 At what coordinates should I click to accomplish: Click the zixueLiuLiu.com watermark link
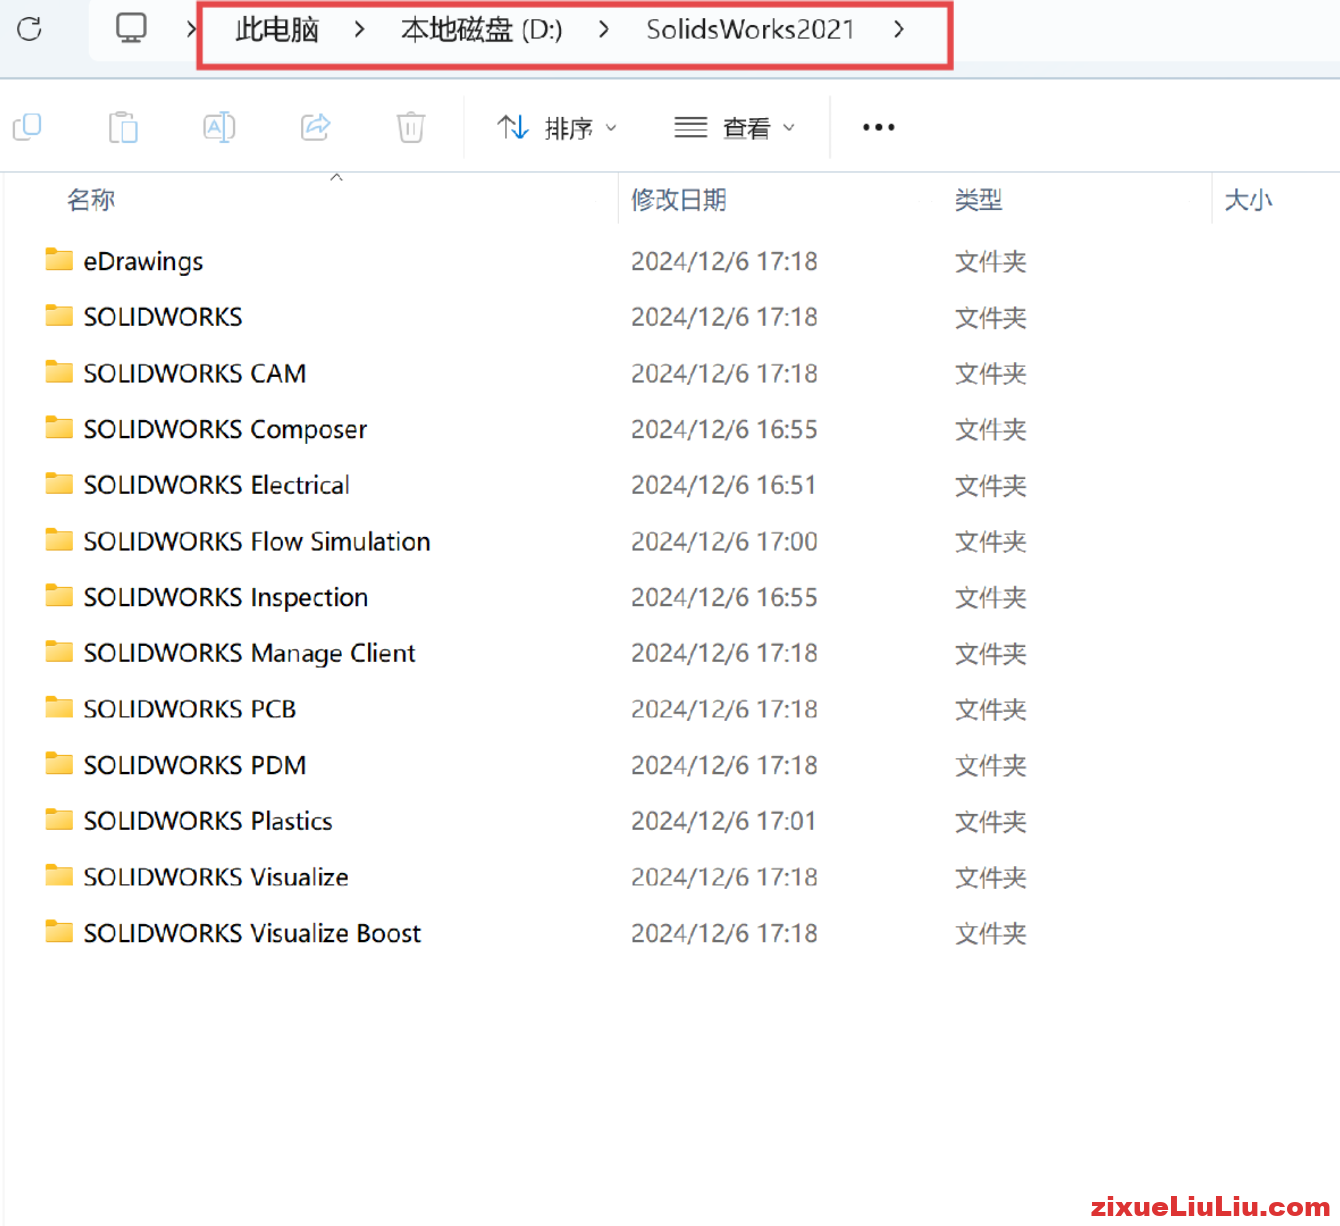pos(1208,1204)
